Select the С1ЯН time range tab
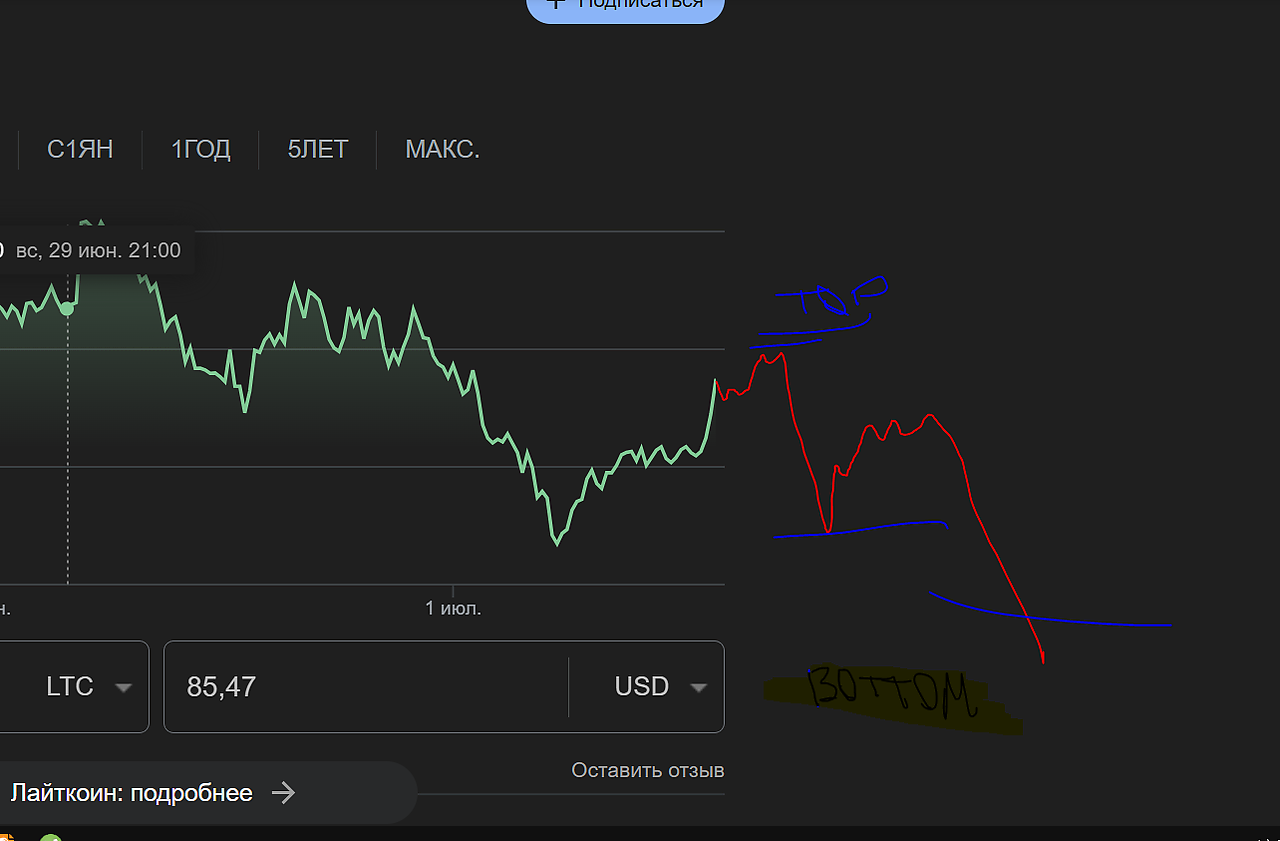The image size is (1280, 841). tap(80, 150)
